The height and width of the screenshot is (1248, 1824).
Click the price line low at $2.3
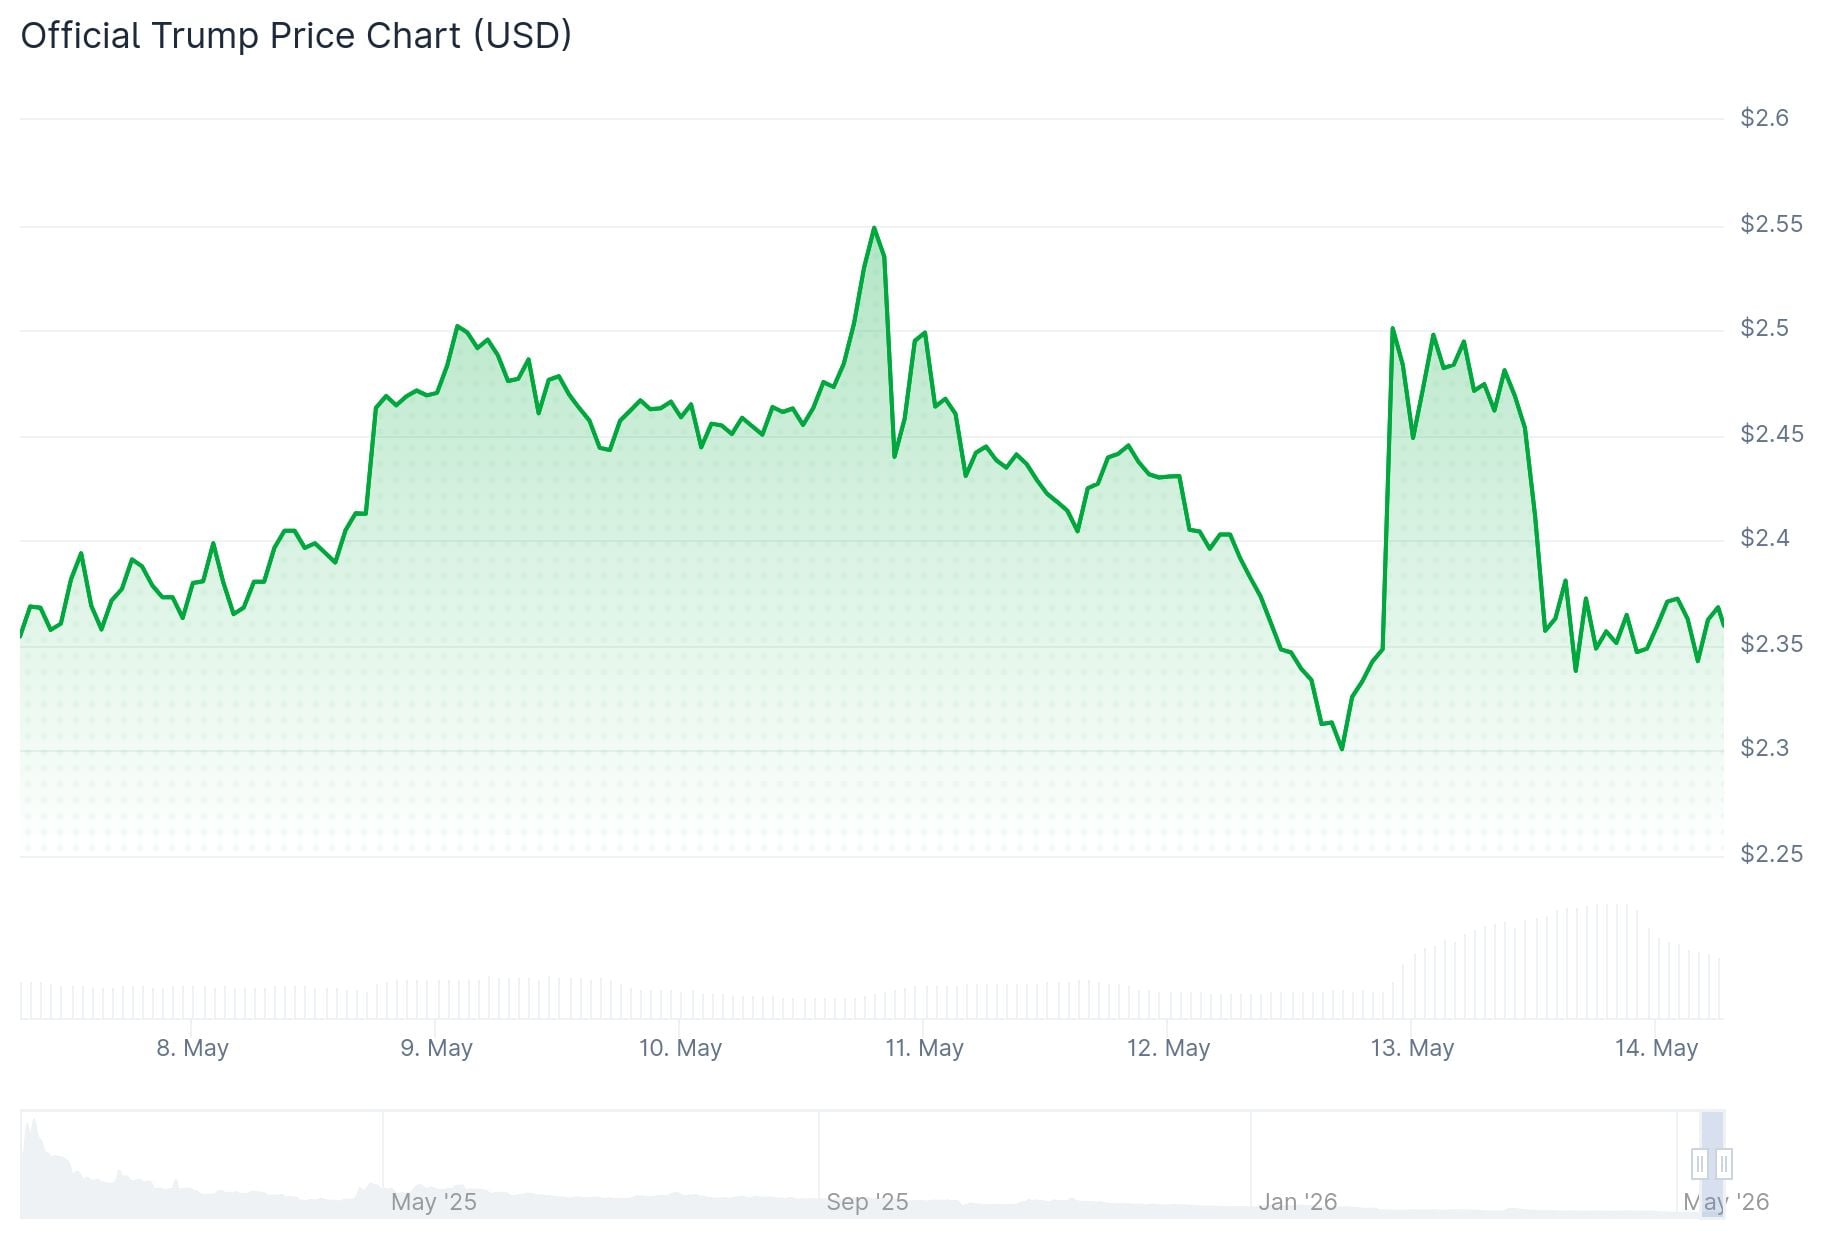(x=1341, y=749)
